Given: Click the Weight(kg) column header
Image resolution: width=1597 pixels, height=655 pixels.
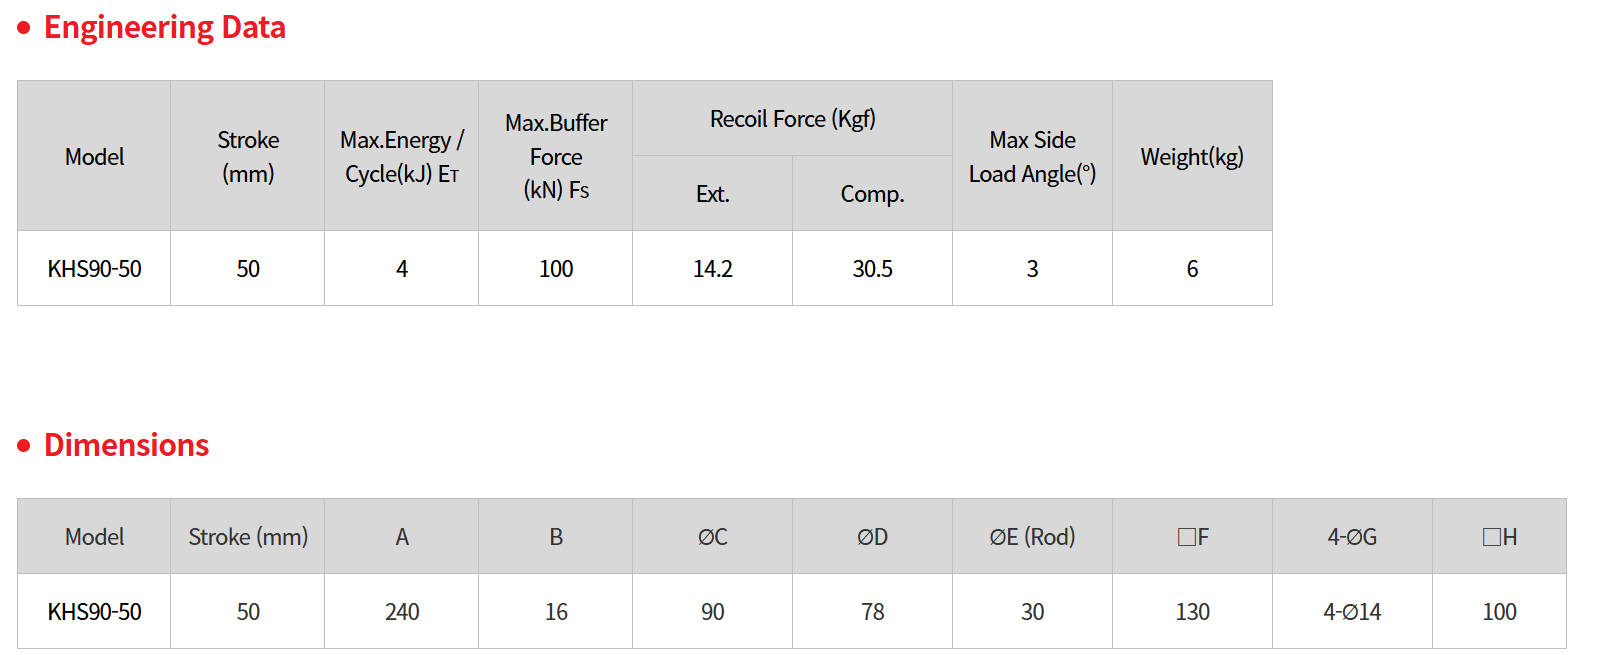Looking at the screenshot, I should tap(1192, 156).
